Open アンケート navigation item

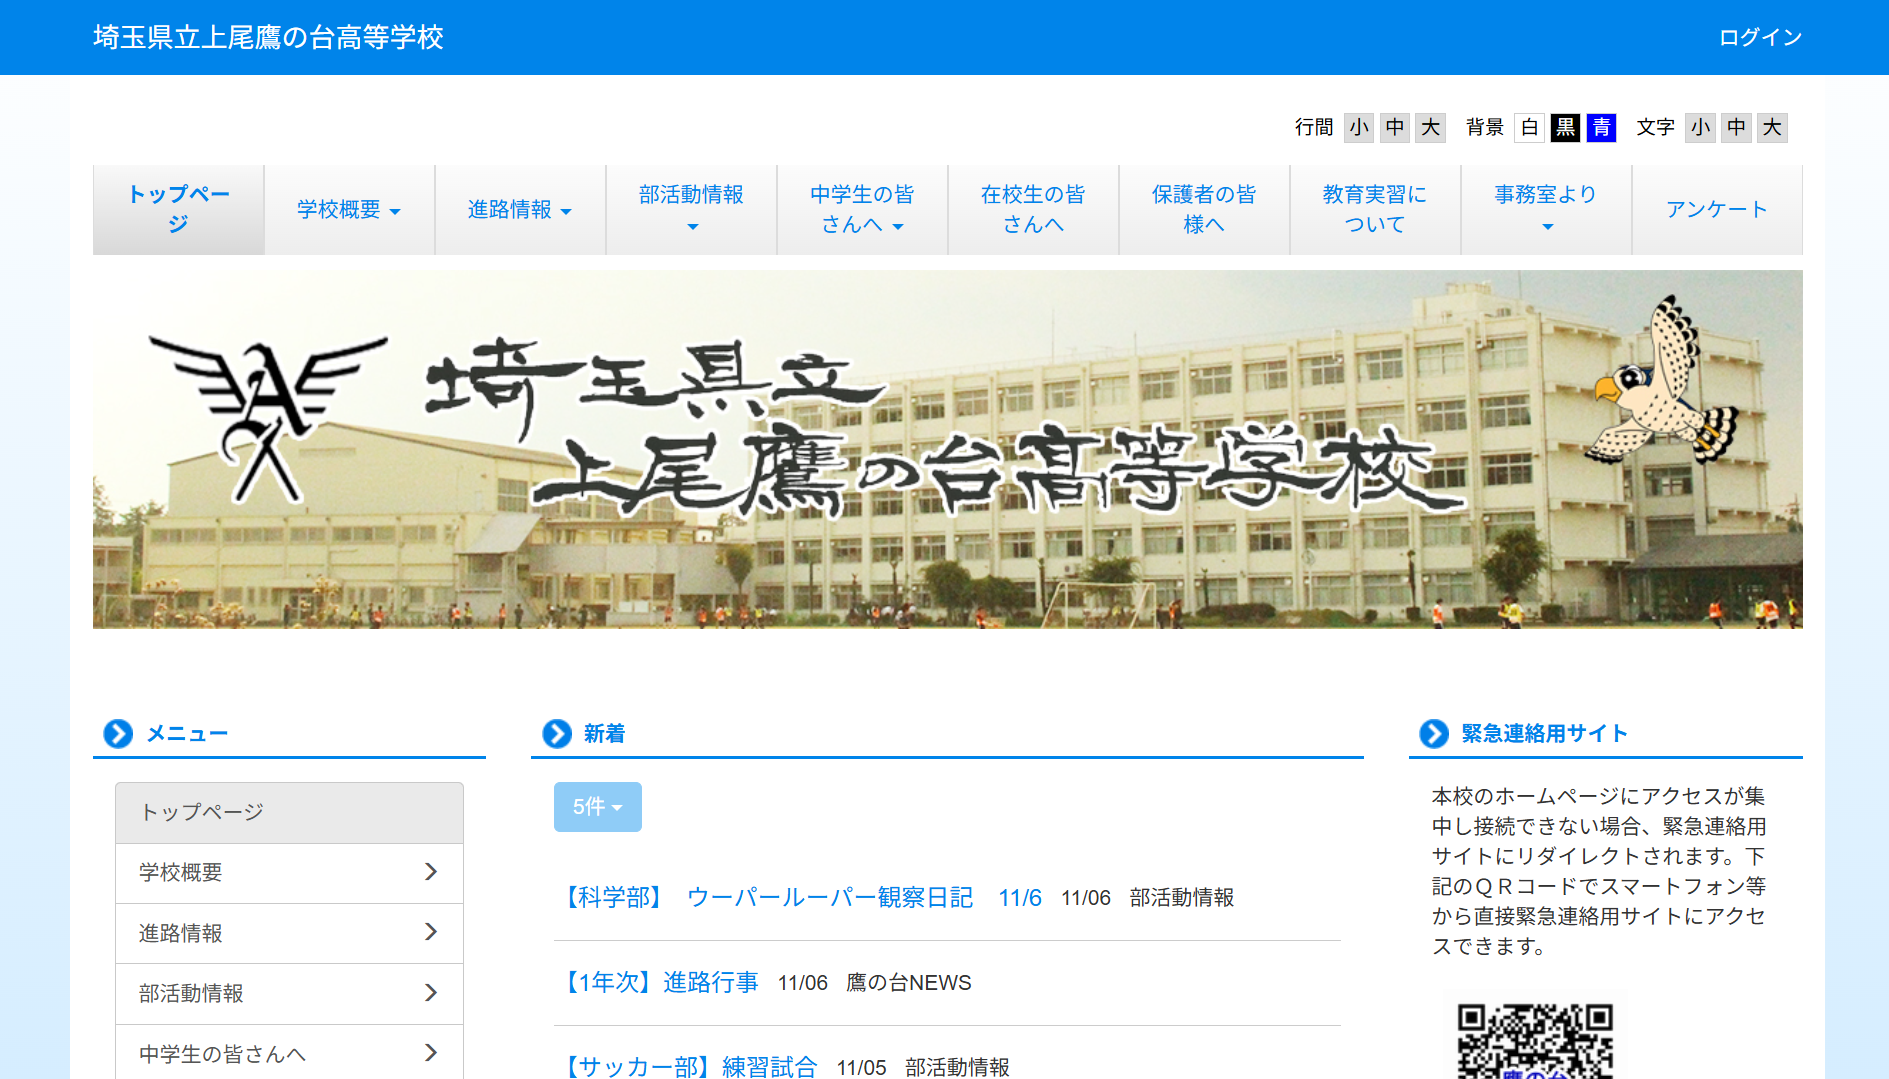(x=1717, y=210)
